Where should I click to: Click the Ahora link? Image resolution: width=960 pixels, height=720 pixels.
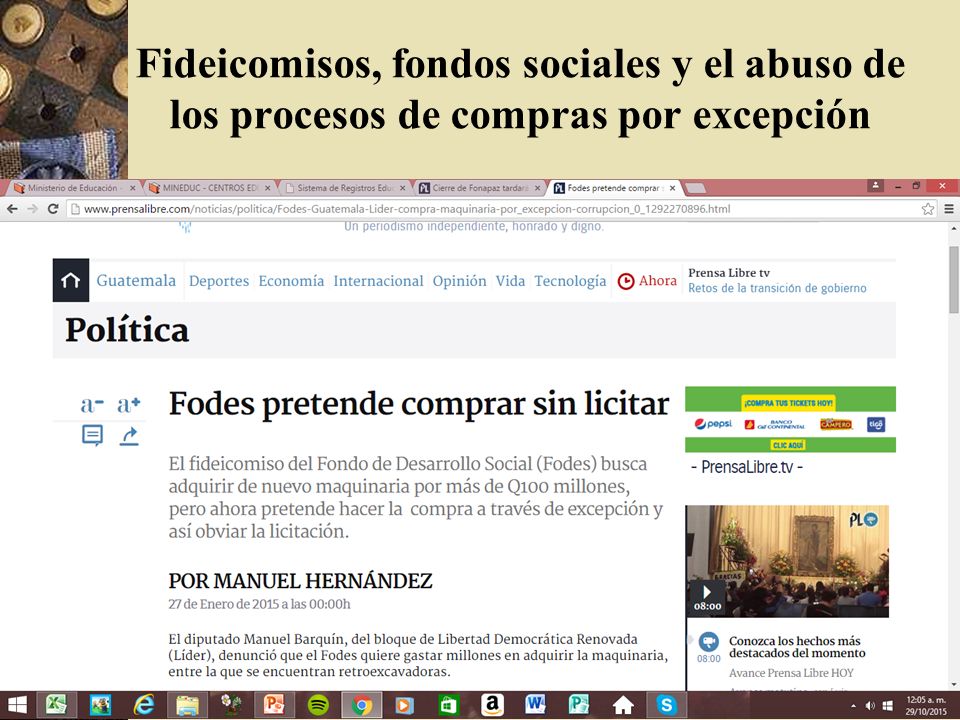point(658,281)
